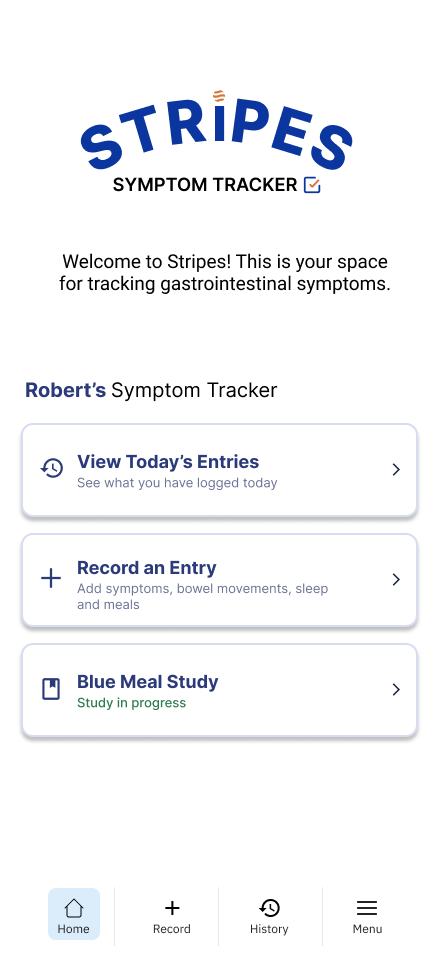
Task: Open the hamburger Menu icon
Action: coord(367,908)
